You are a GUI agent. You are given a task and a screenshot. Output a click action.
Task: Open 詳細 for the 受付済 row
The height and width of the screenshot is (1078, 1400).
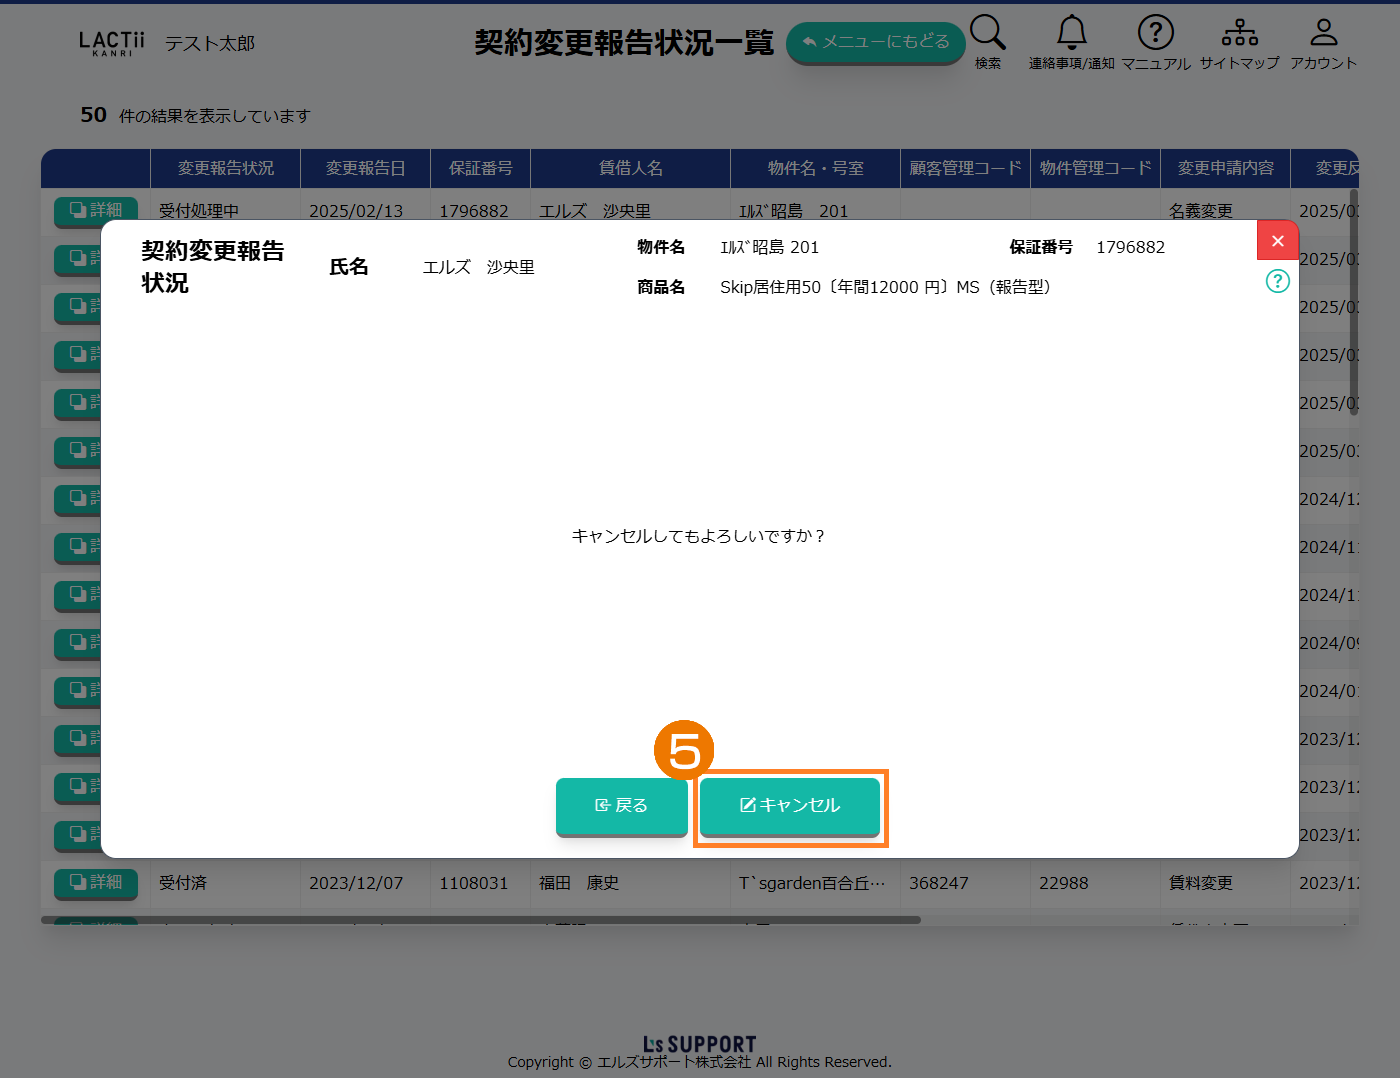point(96,882)
